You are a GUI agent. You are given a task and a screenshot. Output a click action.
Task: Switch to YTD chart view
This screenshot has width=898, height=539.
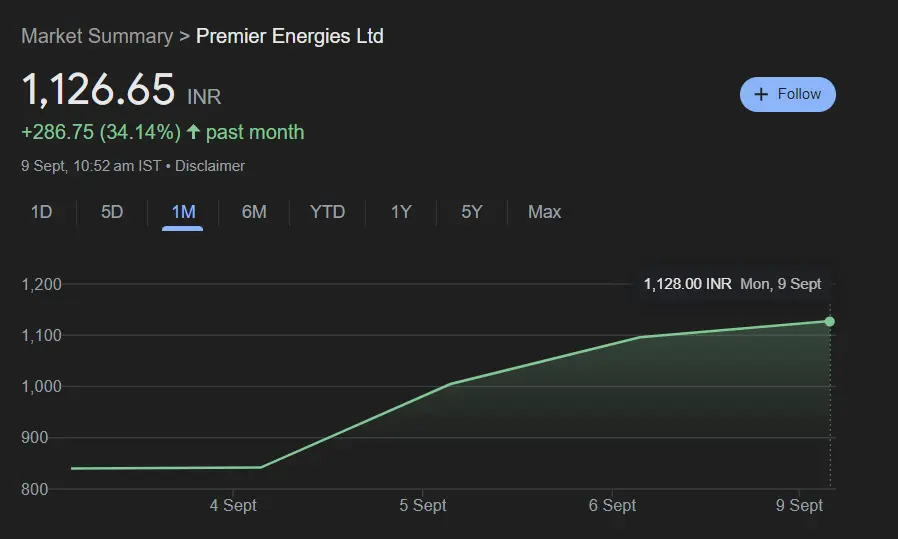327,212
